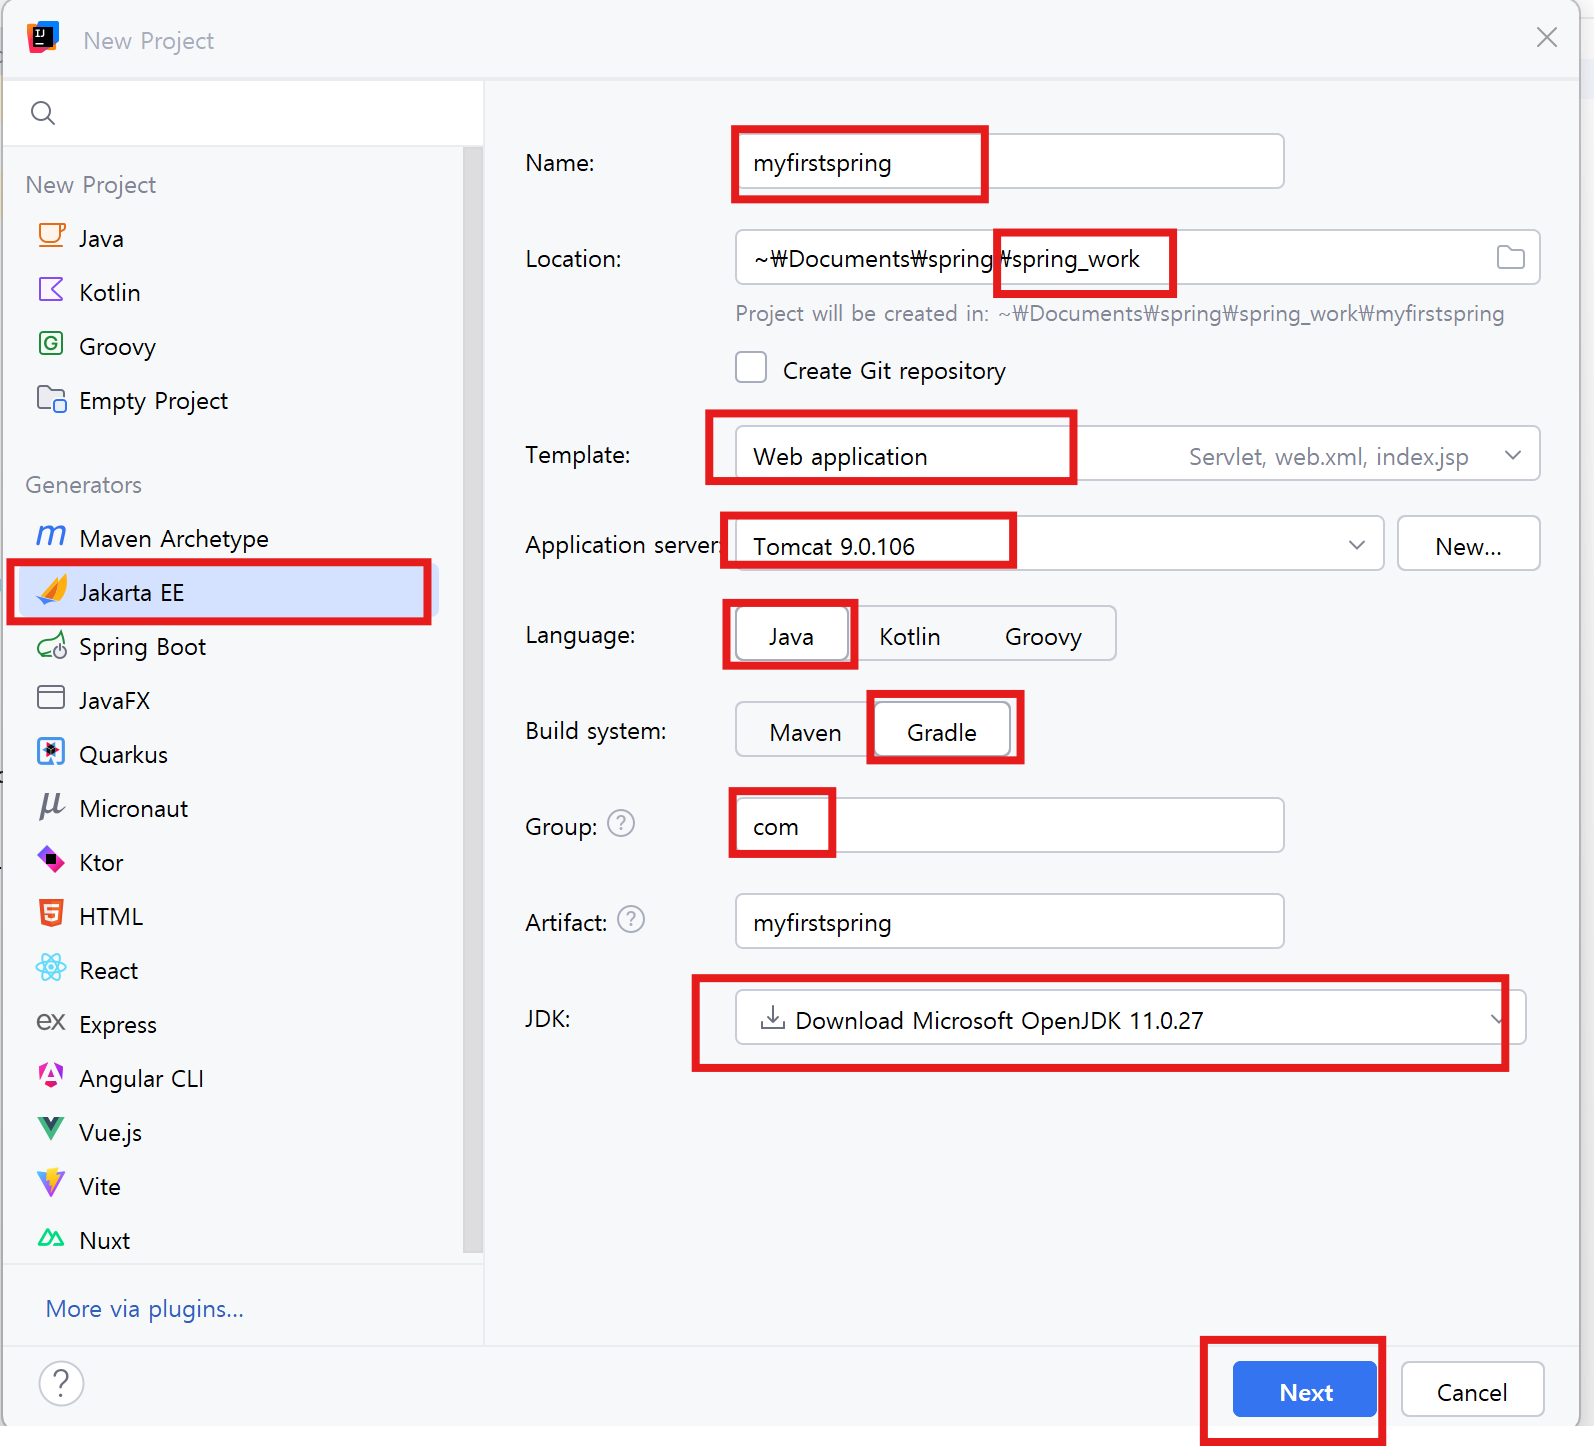Click the generator list scrollbar
This screenshot has width=1594, height=1446.
click(x=472, y=700)
